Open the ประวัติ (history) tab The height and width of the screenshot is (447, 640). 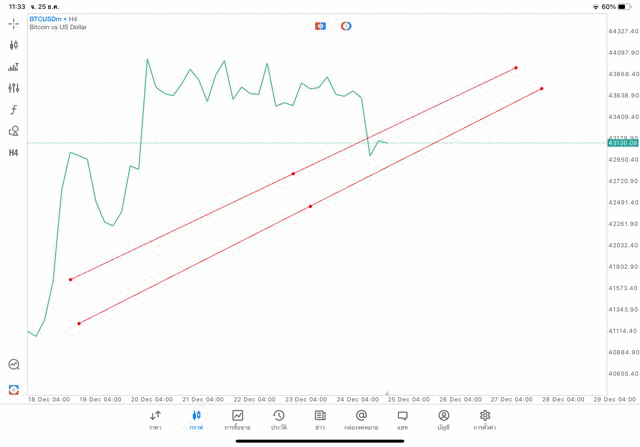[279, 420]
